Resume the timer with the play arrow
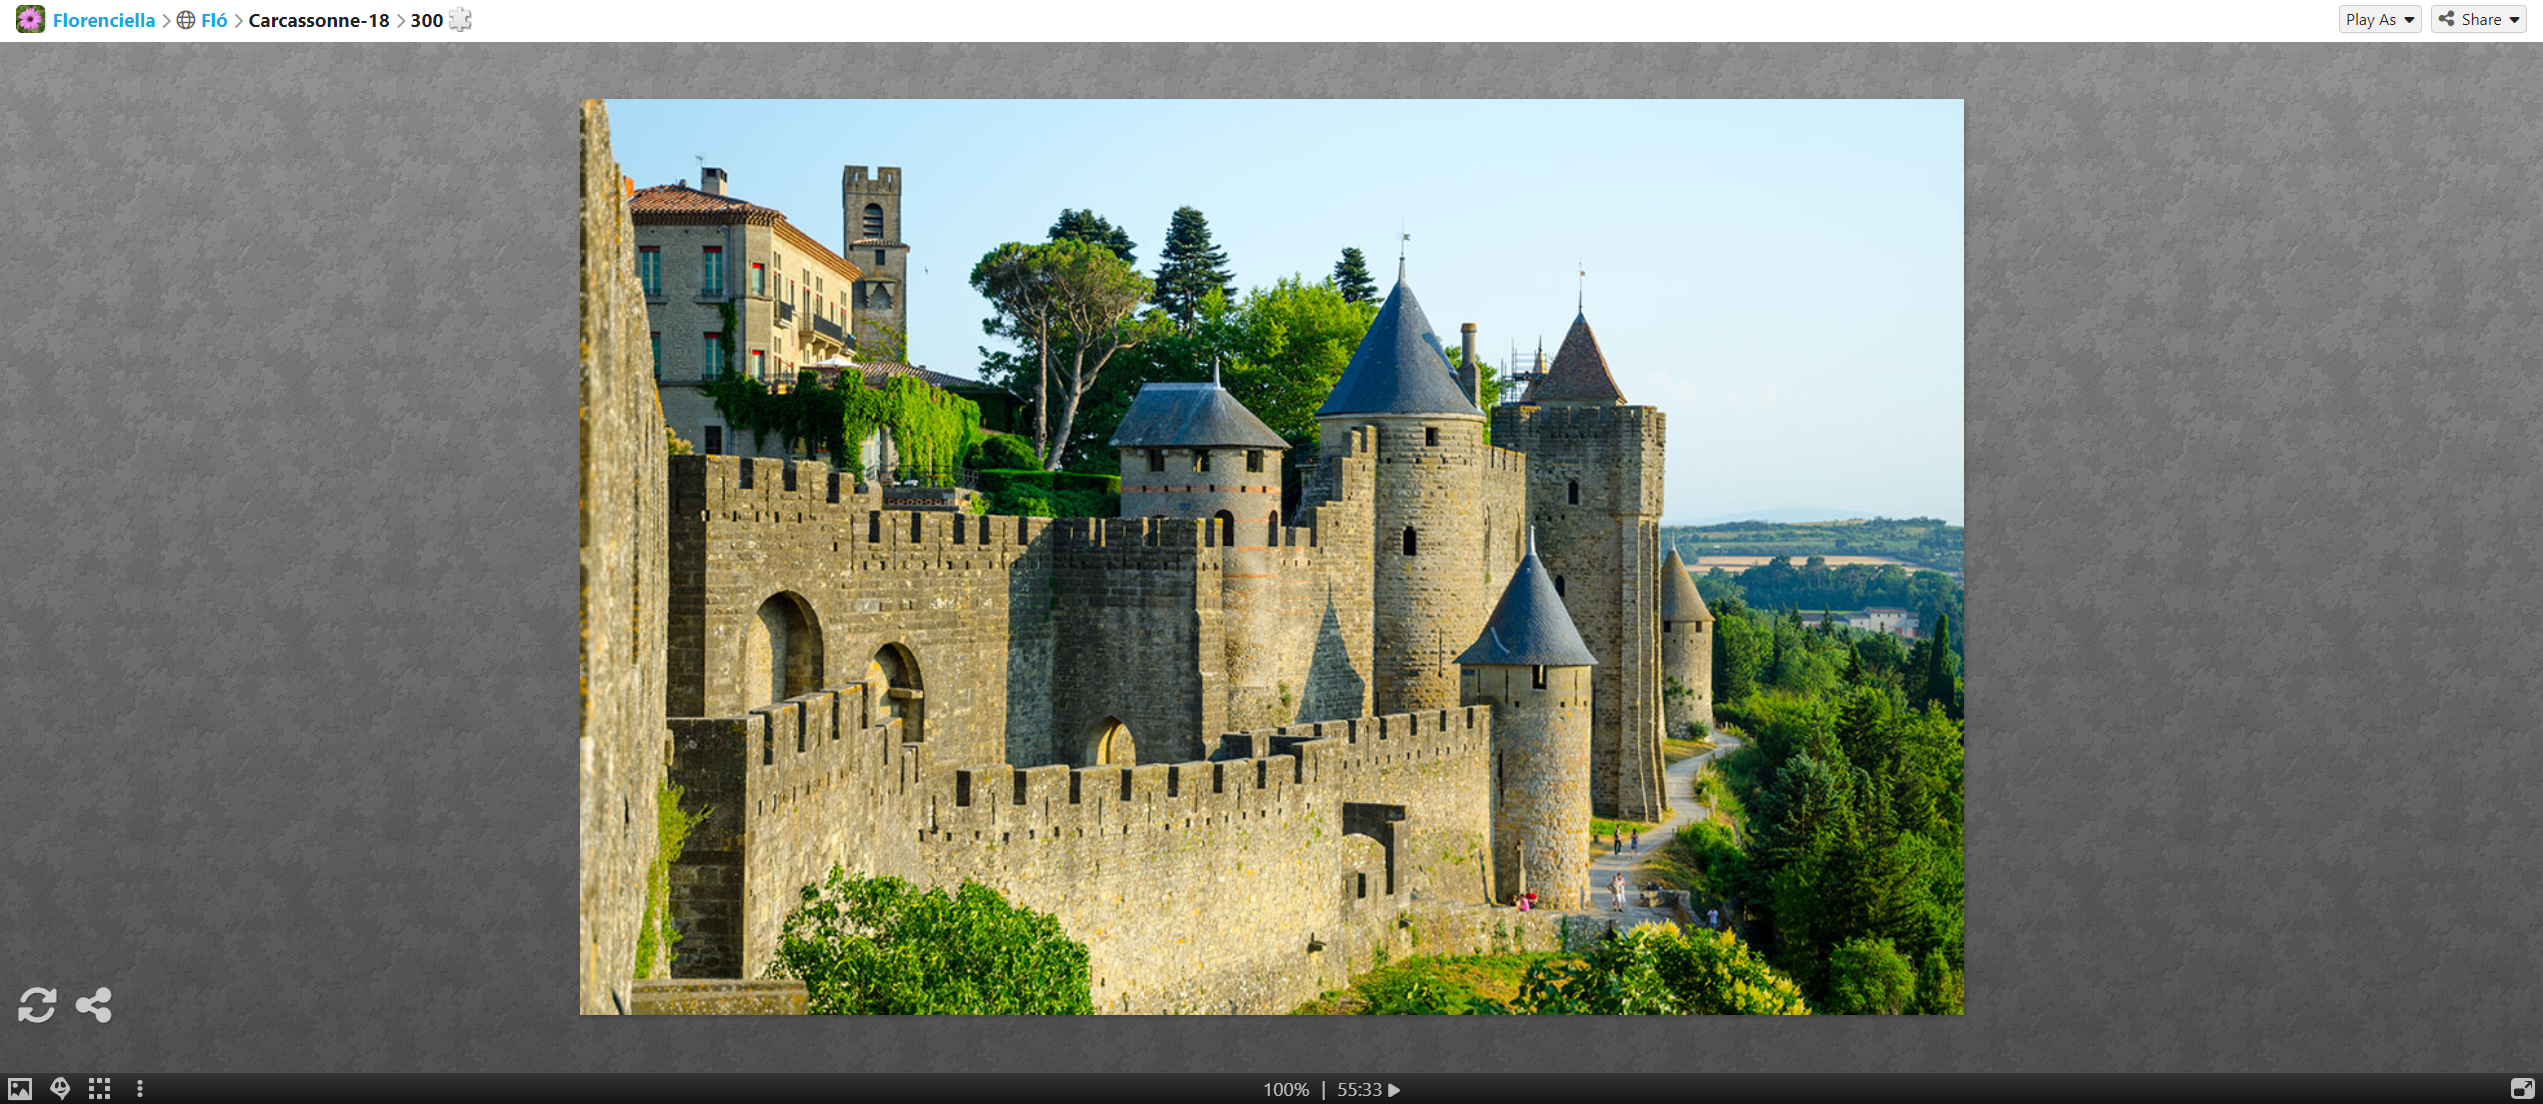 (1395, 1089)
